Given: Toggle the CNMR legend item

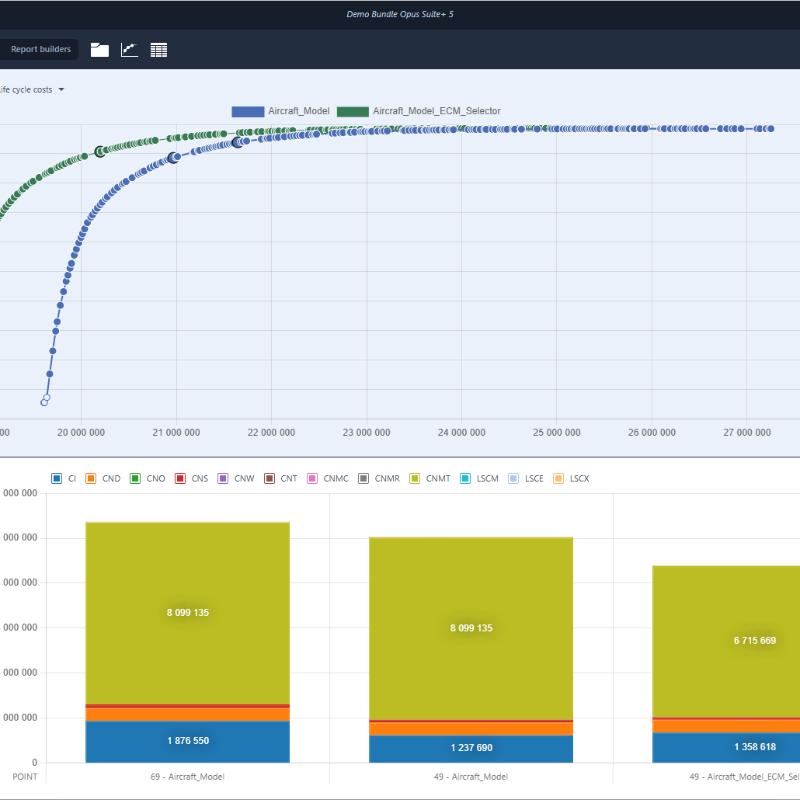Looking at the screenshot, I should [x=379, y=479].
